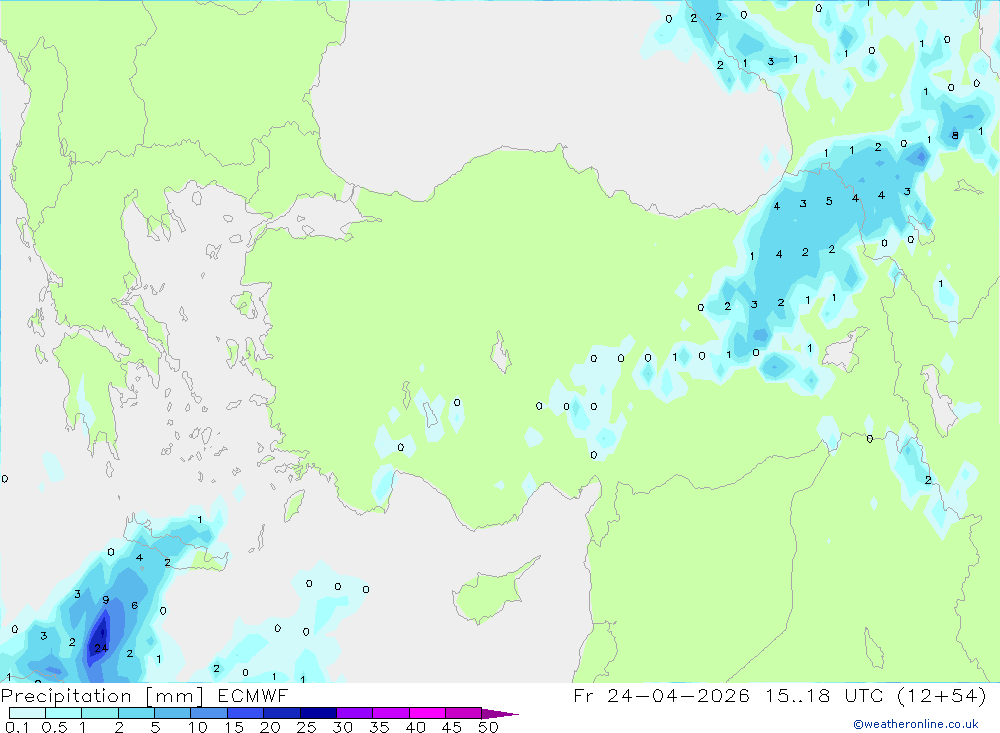
Task: Click the legend scale label '0.5'
Action: 54,727
